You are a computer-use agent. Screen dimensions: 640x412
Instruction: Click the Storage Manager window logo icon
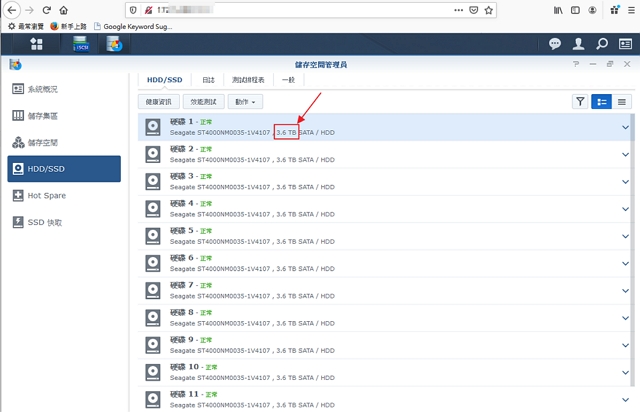[16, 64]
